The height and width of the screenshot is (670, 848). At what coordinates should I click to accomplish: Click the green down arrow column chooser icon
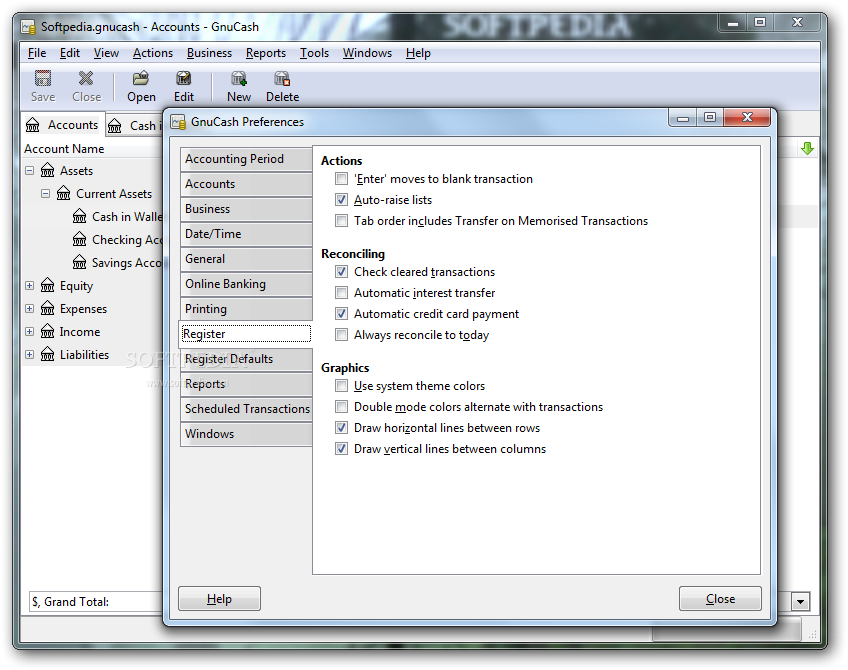pyautogui.click(x=807, y=149)
